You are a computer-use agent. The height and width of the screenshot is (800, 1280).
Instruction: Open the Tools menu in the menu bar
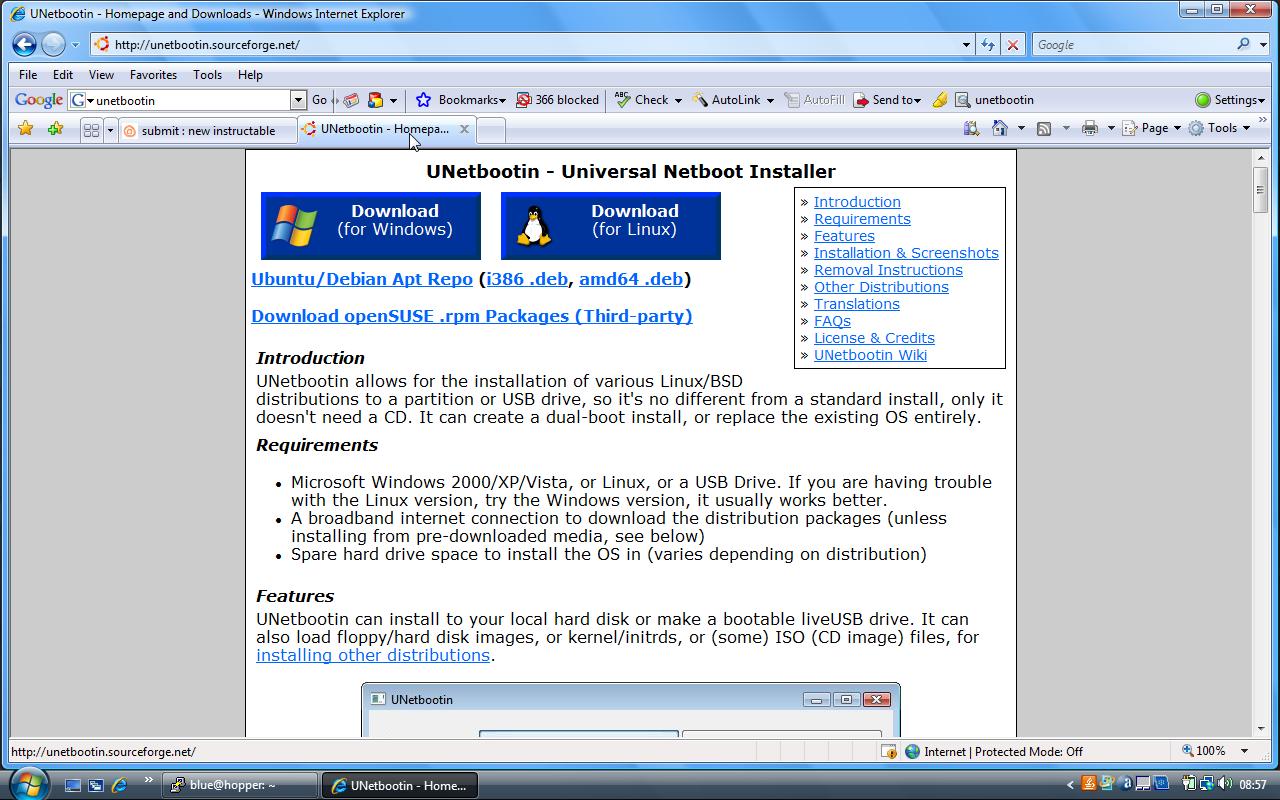pos(207,75)
